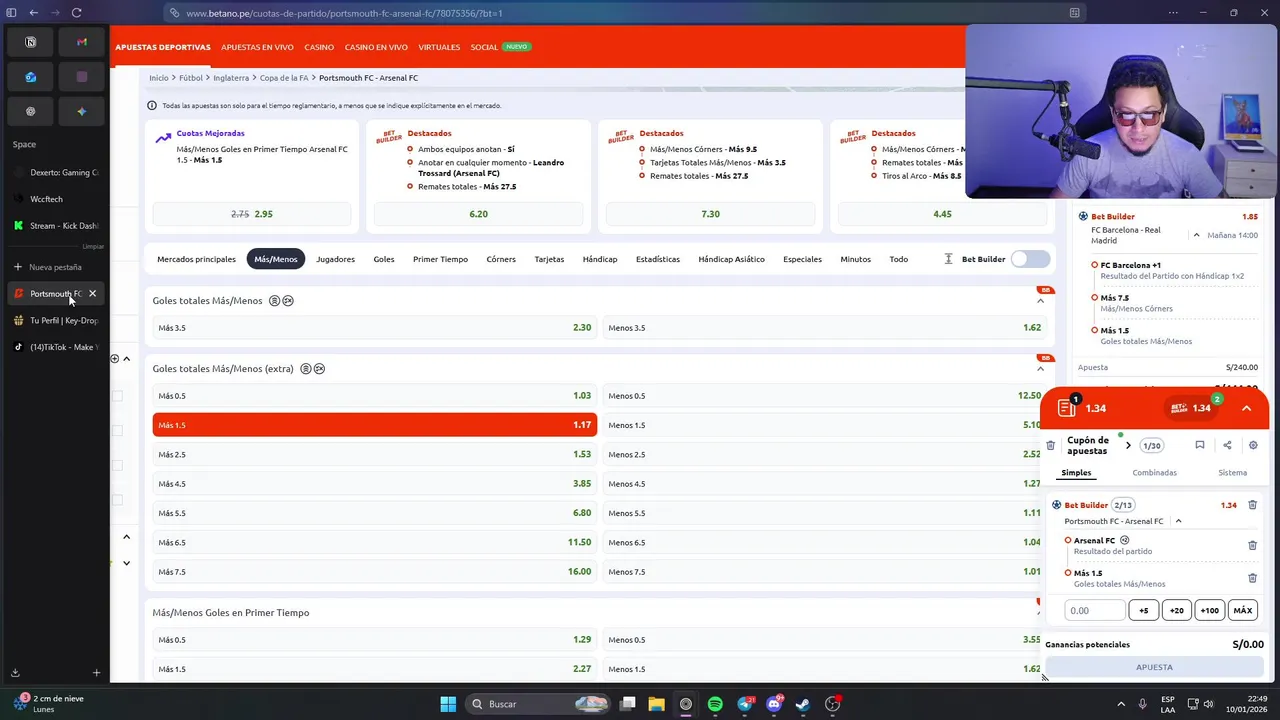
Task: Open Casino in the Betano top menu
Action: (x=319, y=47)
